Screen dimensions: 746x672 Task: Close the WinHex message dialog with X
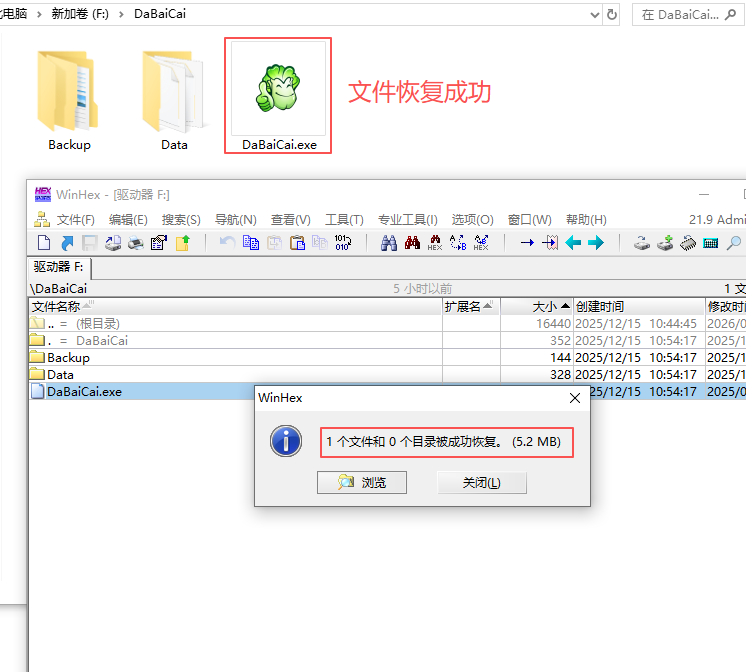pyautogui.click(x=575, y=398)
